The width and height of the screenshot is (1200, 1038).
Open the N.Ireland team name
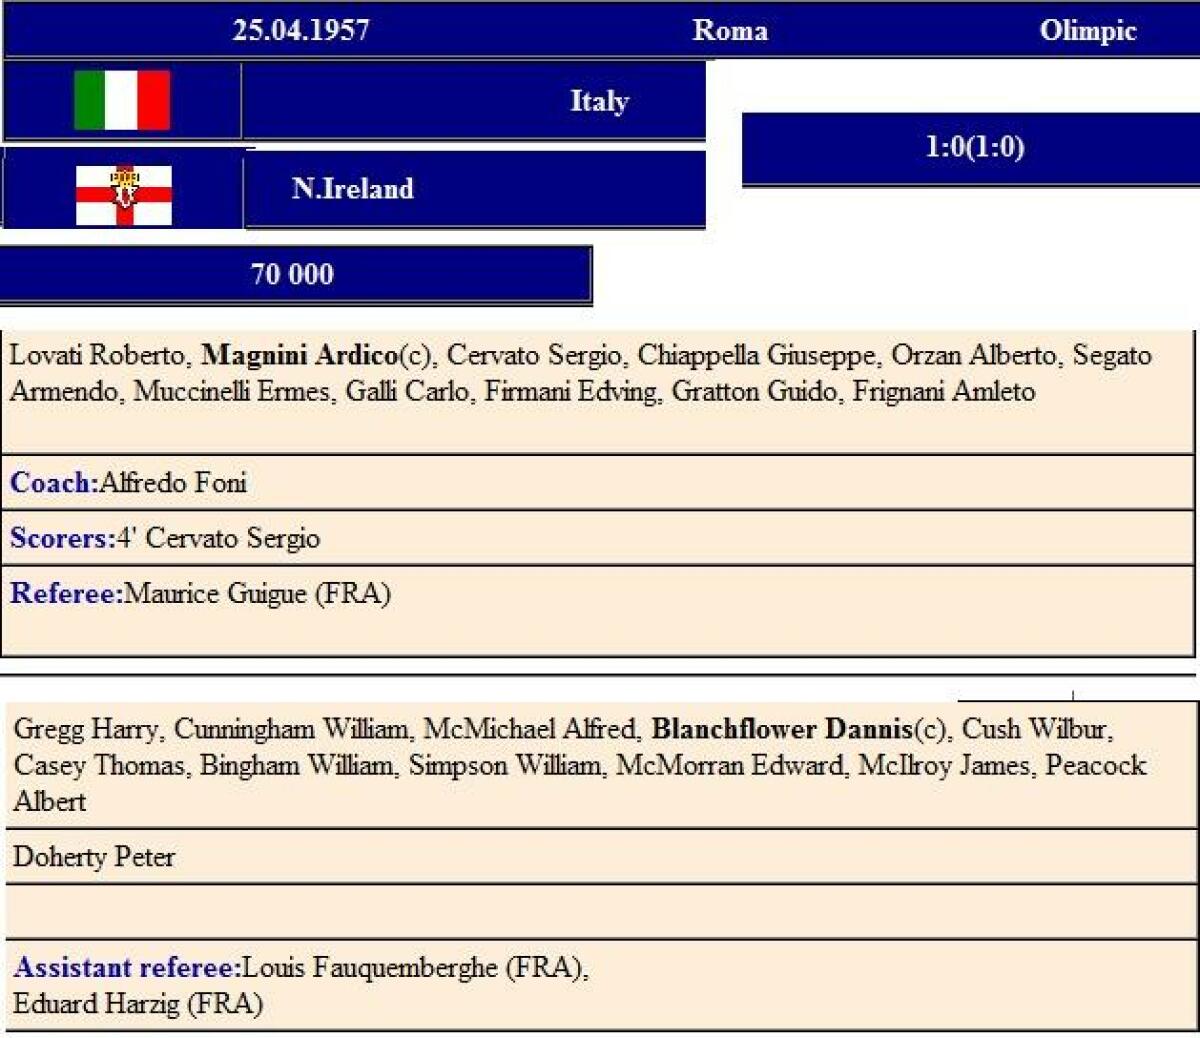point(352,188)
